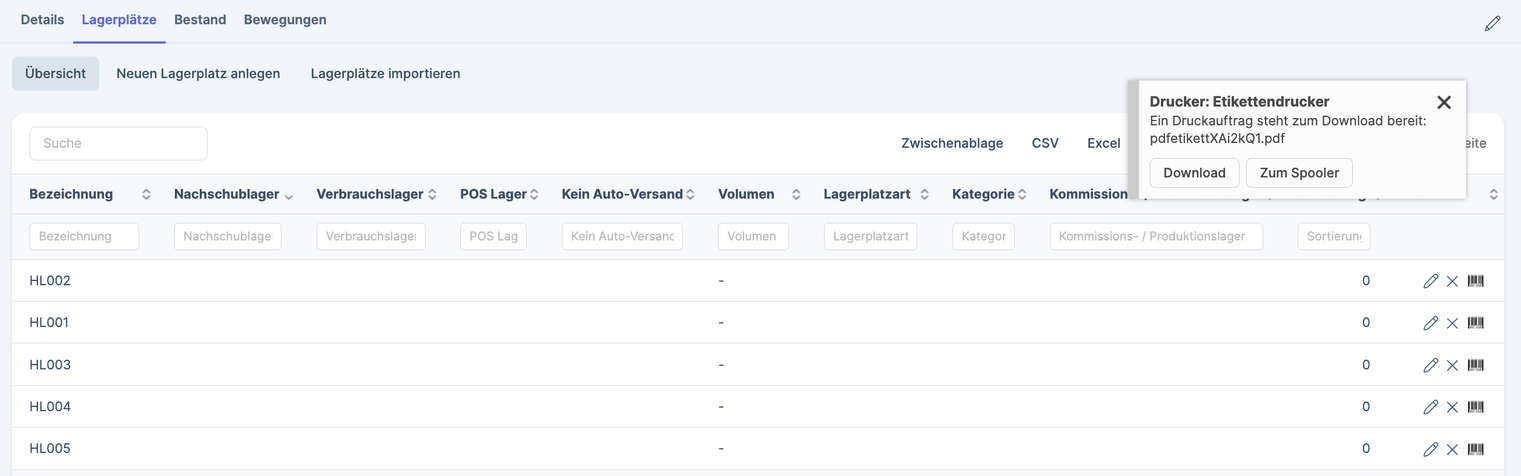Open barcode label for HL001

(x=1475, y=323)
